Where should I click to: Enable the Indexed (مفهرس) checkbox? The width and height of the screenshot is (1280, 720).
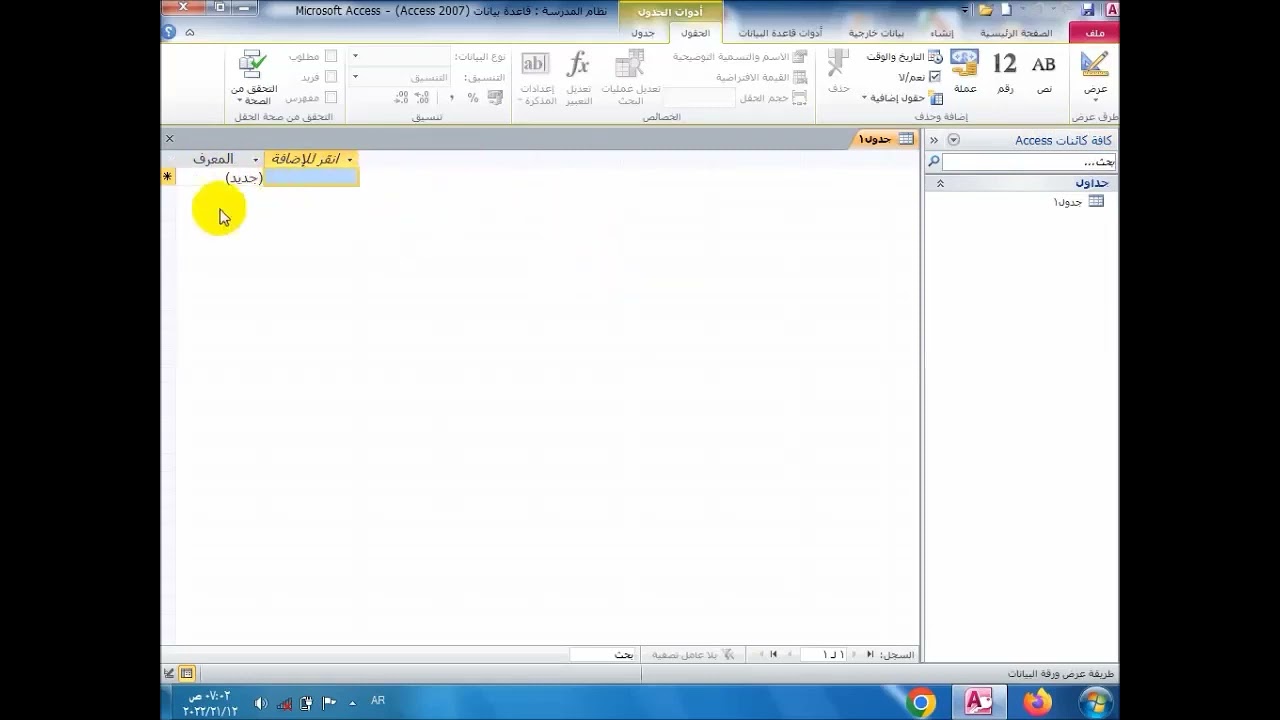pyautogui.click(x=330, y=98)
